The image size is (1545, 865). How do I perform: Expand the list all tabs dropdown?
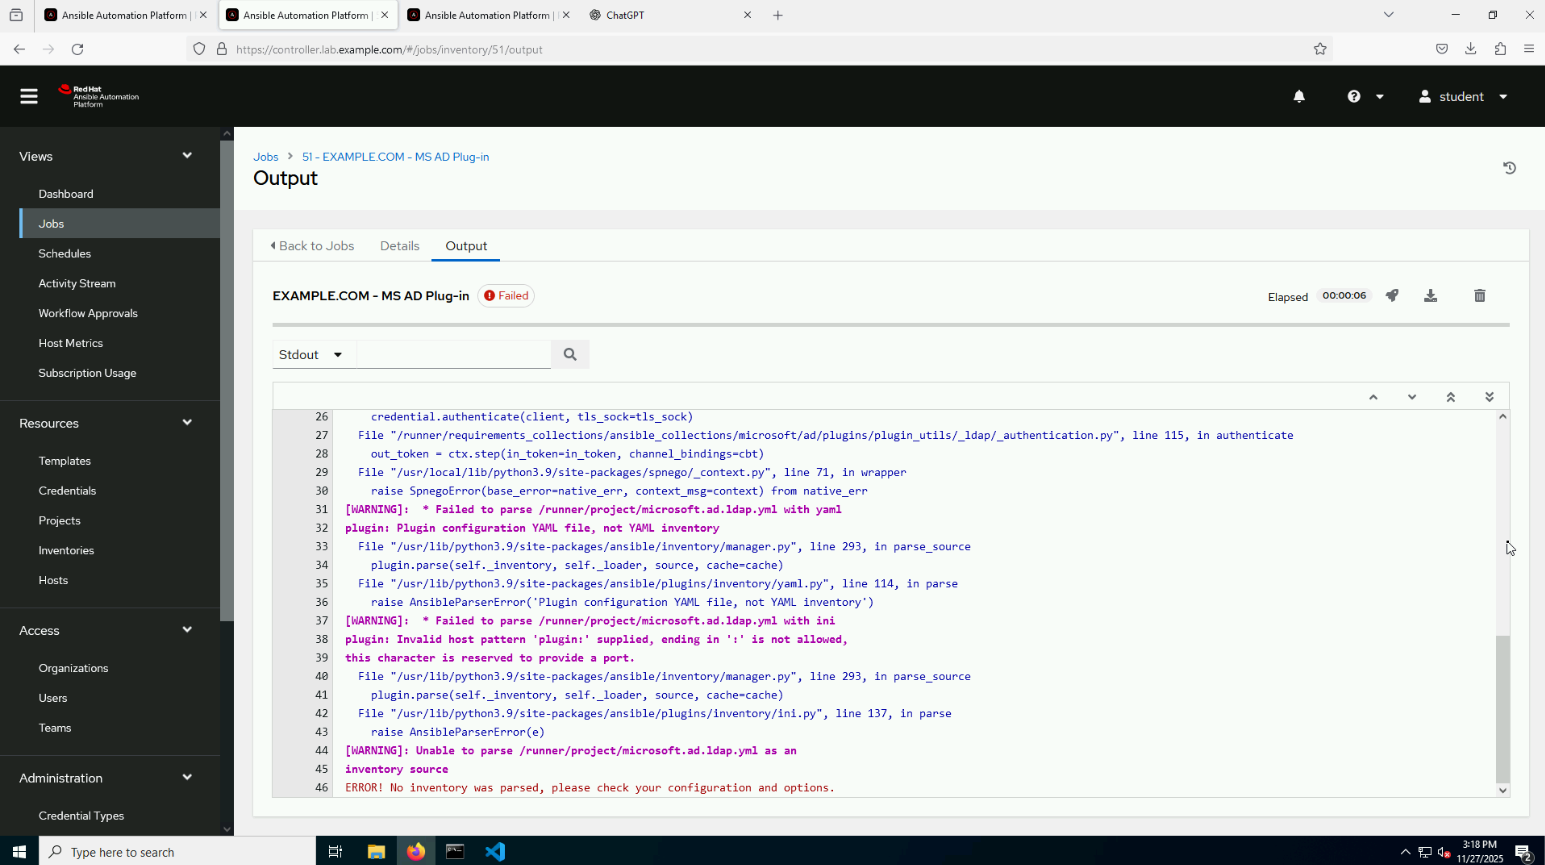[x=1388, y=15]
